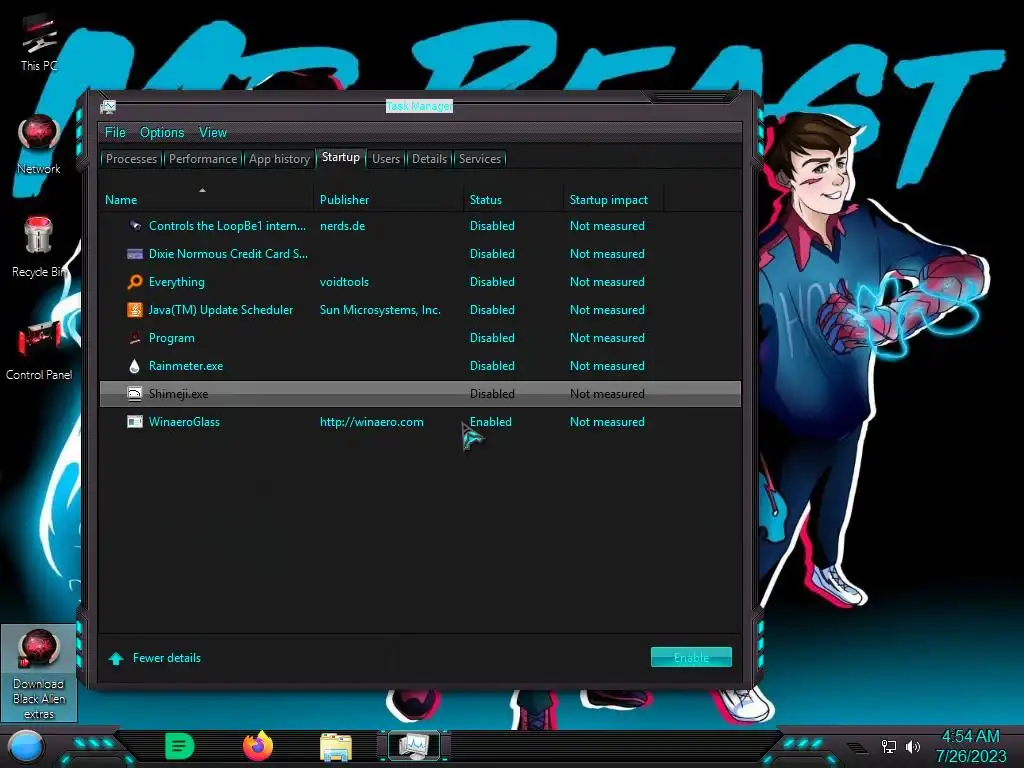
Task: Open the Start orb button
Action: pos(26,746)
